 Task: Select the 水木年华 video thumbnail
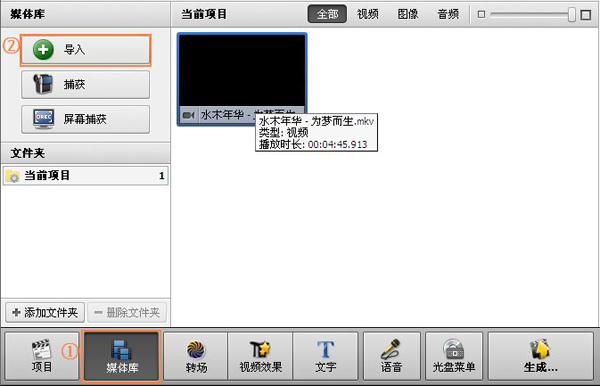(242, 79)
